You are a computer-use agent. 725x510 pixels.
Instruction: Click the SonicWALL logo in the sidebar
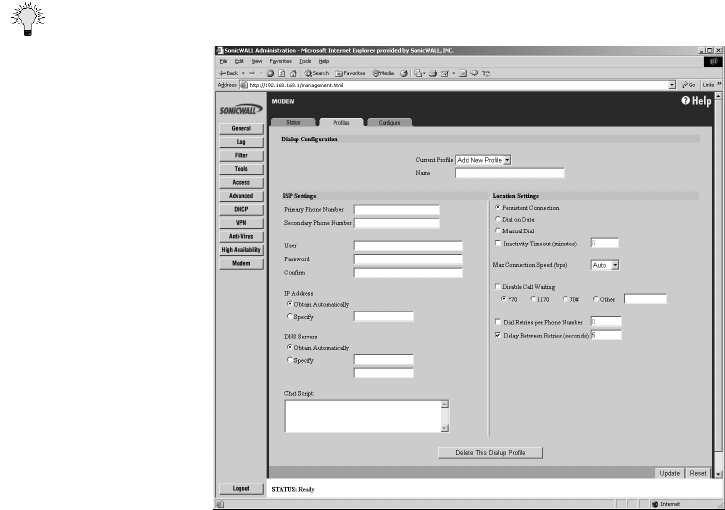(x=241, y=110)
